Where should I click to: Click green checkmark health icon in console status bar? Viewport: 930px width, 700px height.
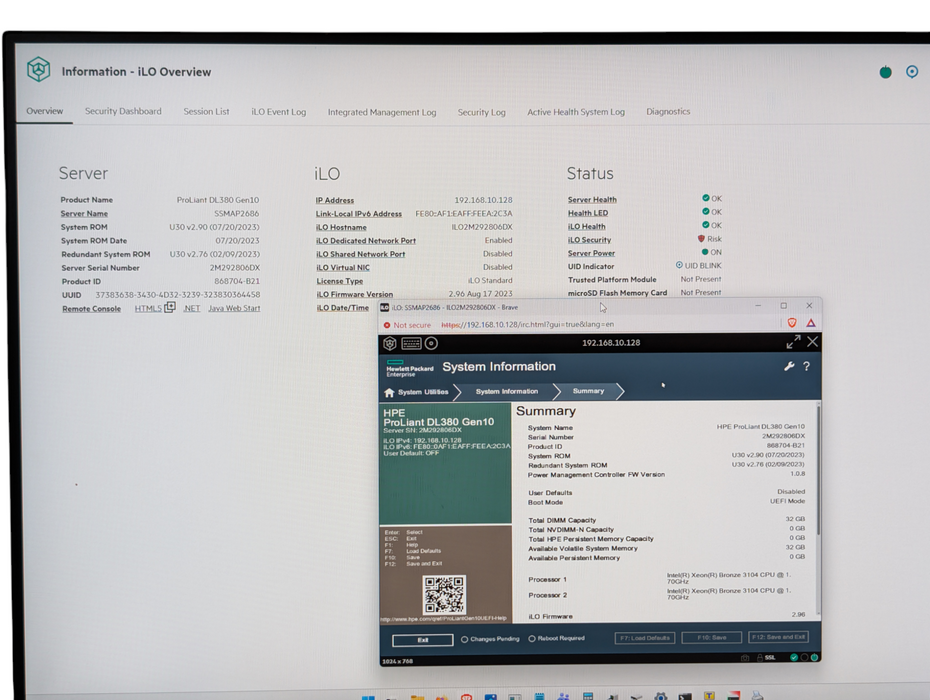click(794, 657)
